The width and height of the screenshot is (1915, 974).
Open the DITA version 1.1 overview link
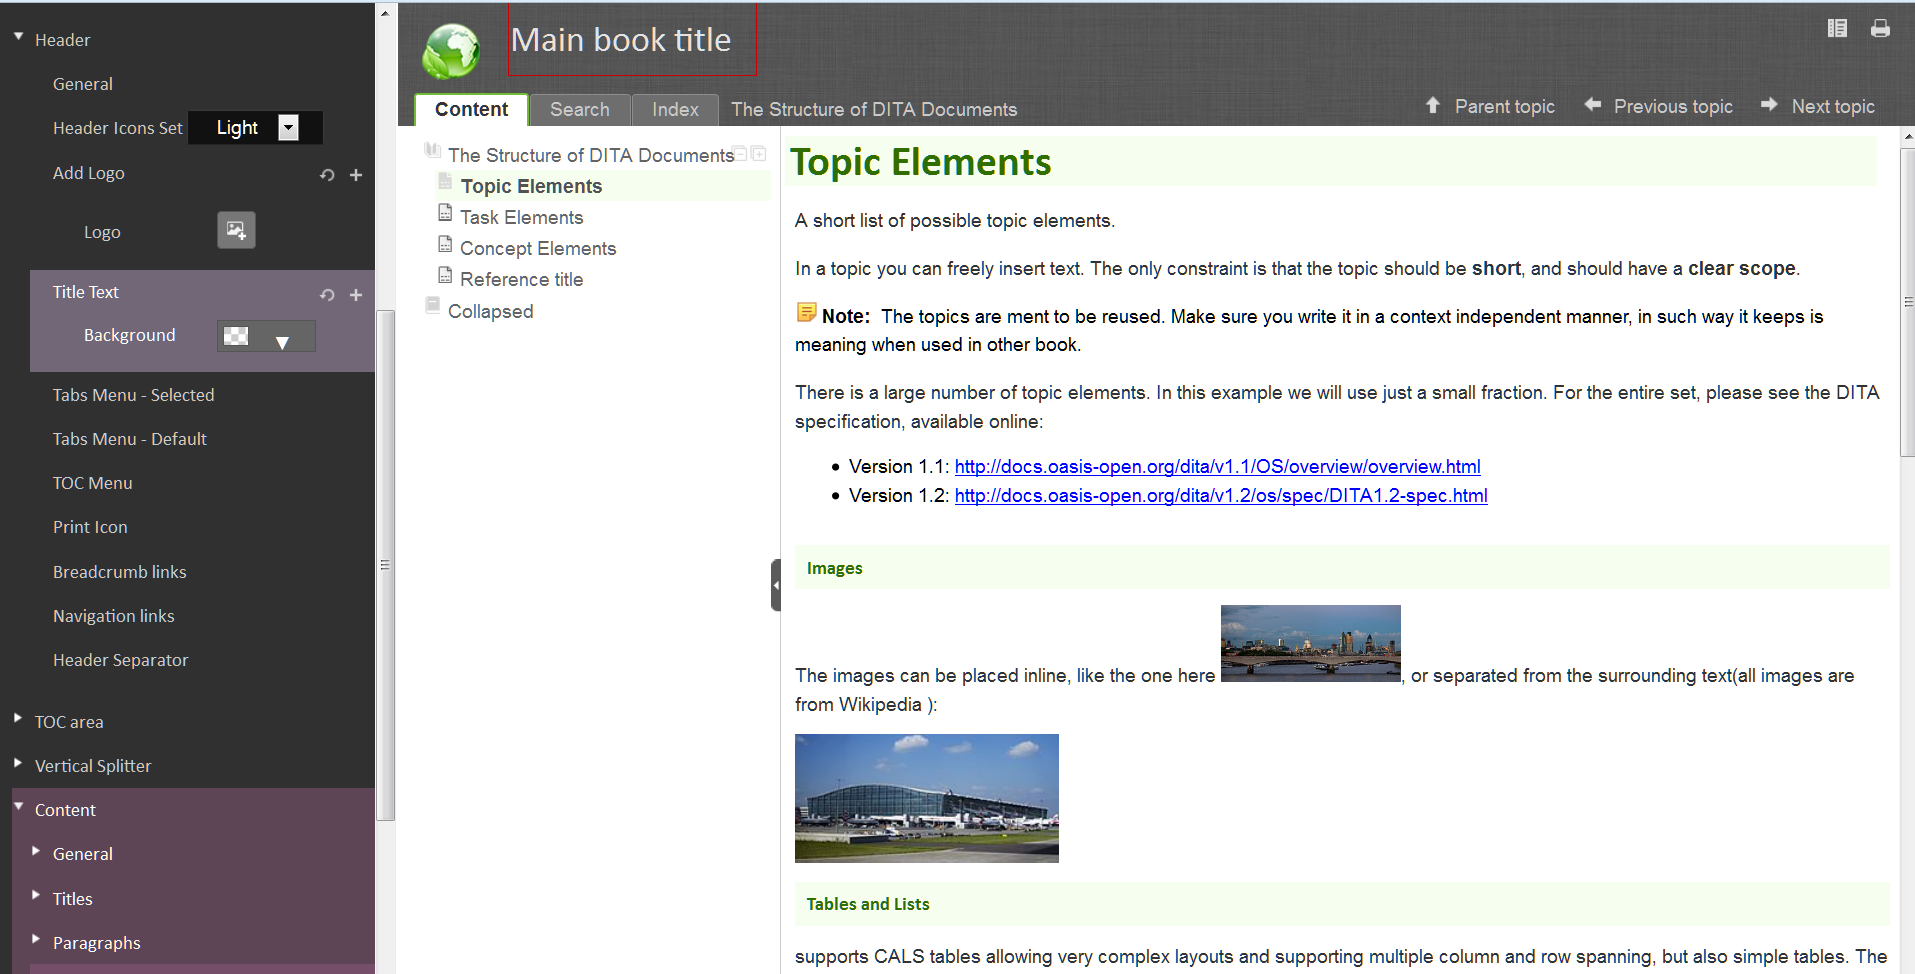(x=1217, y=467)
